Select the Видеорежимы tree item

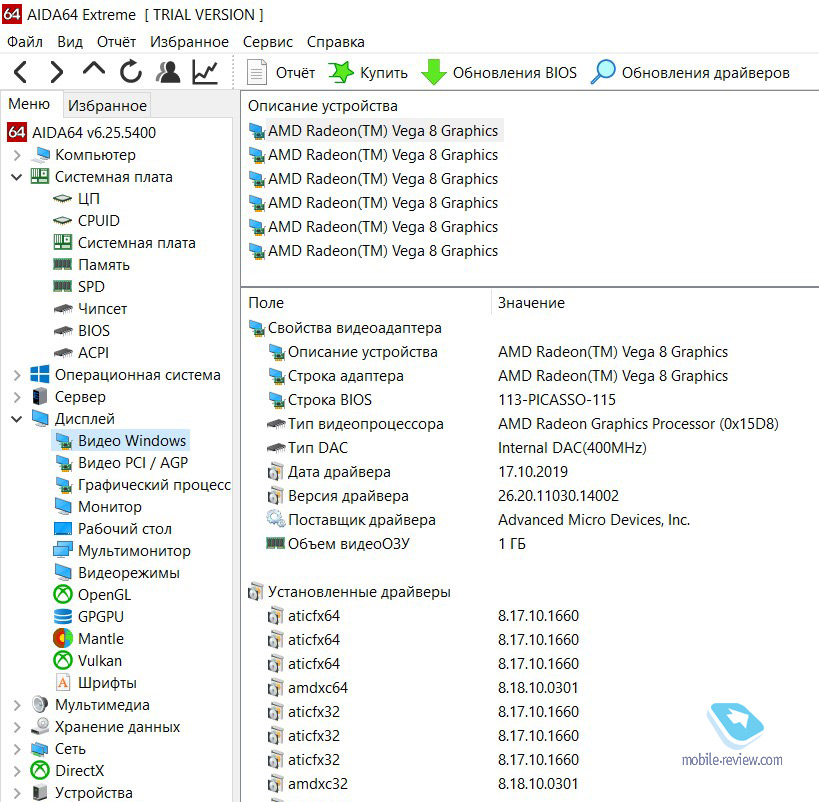pos(116,573)
